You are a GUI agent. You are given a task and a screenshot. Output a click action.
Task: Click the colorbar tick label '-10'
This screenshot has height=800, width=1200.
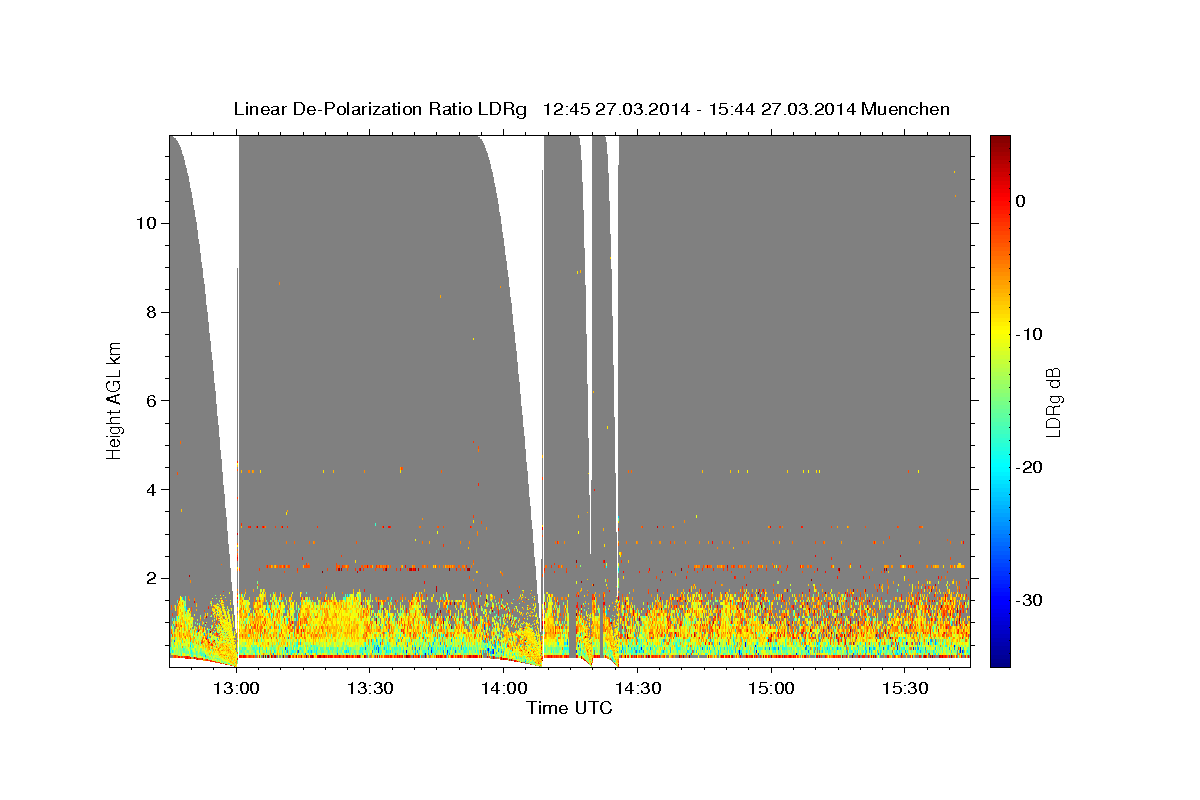(x=1030, y=334)
